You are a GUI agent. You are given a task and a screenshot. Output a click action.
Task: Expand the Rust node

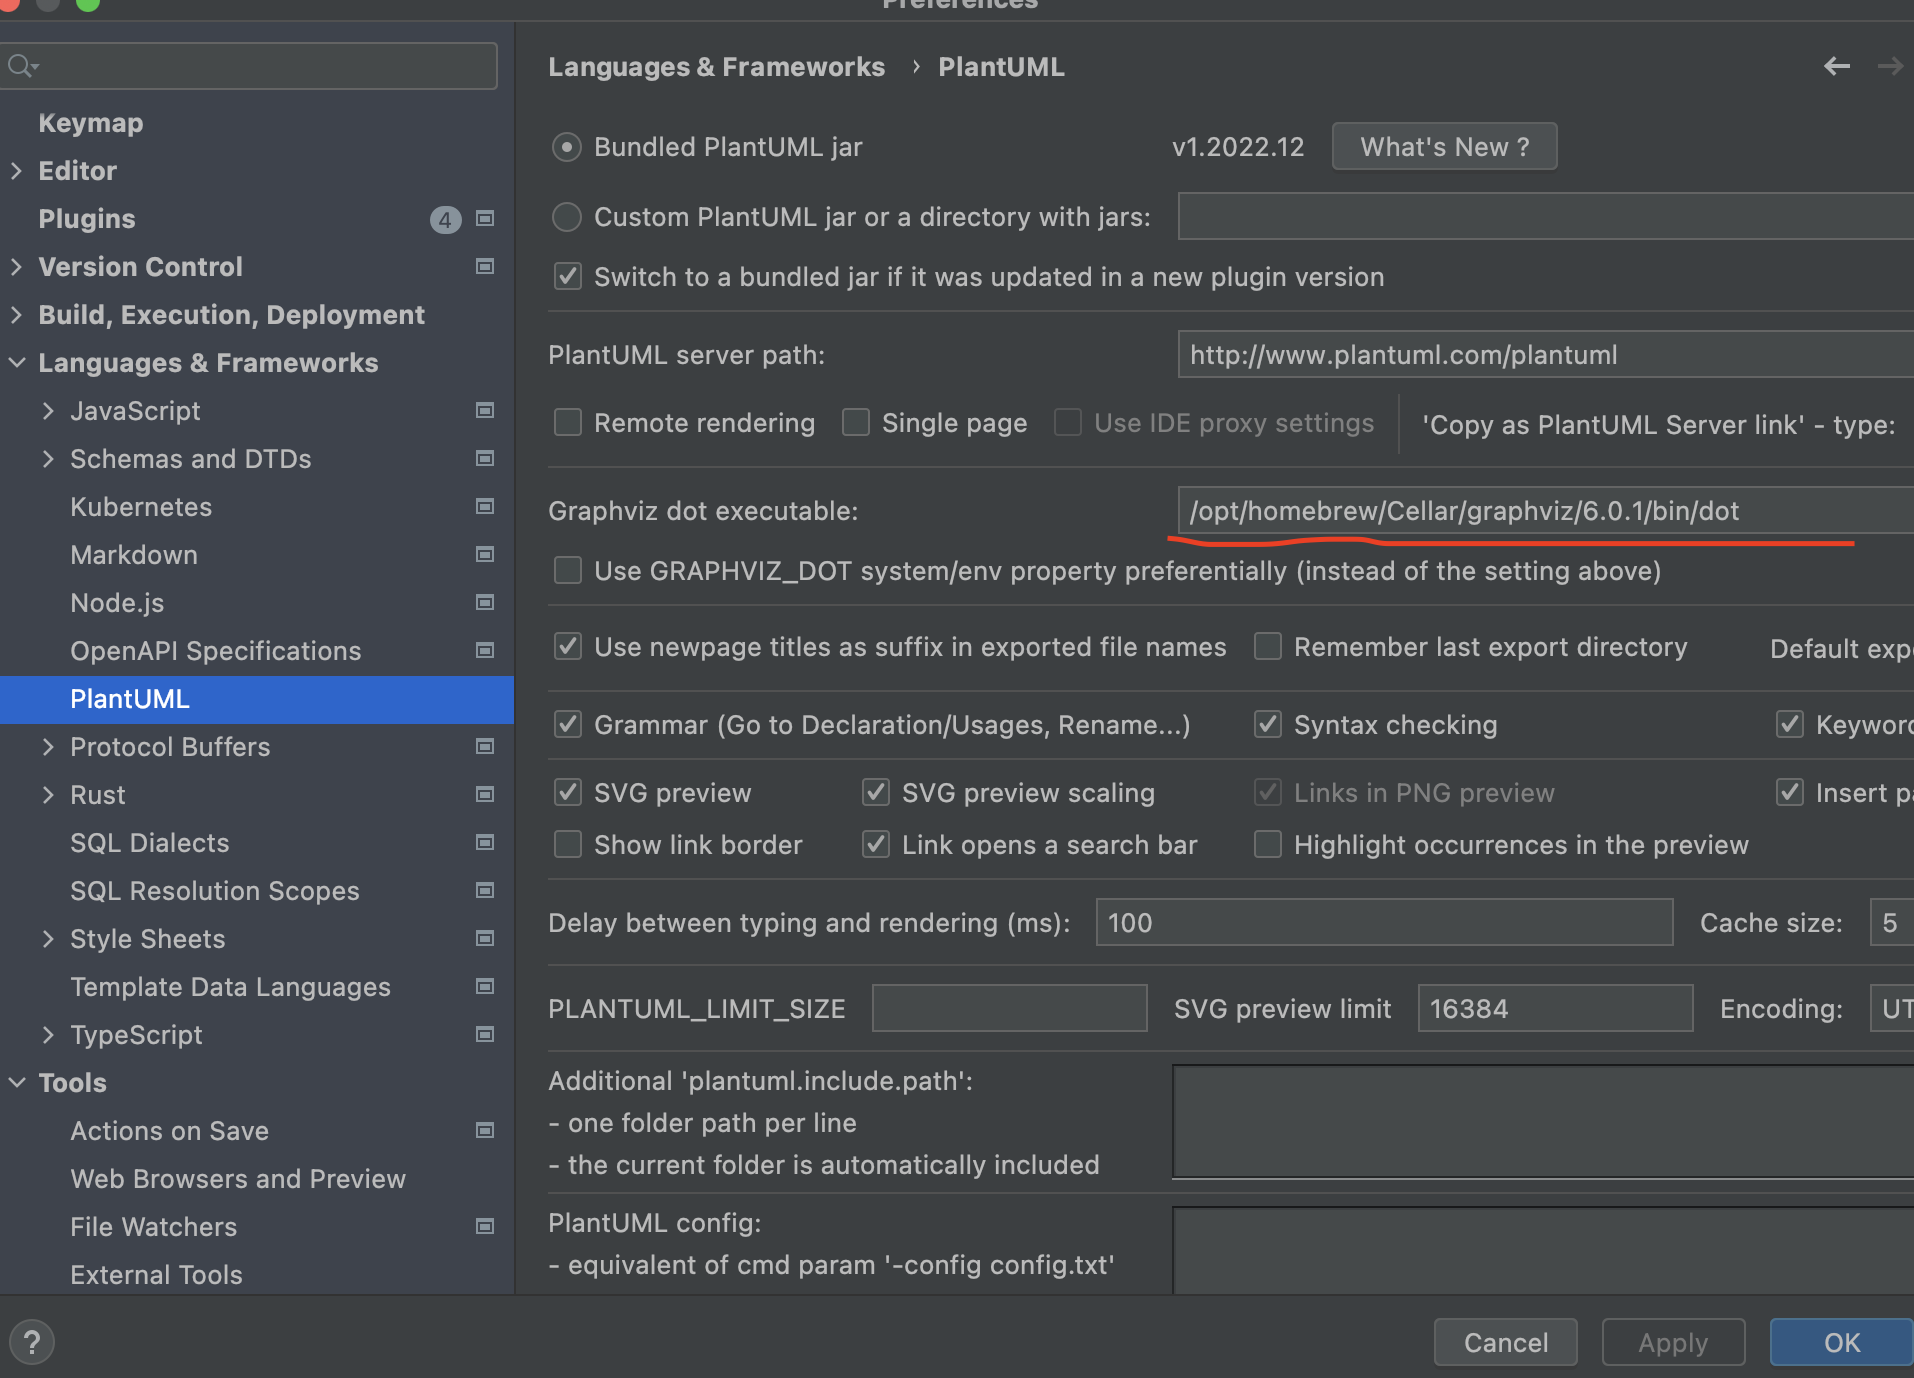click(48, 795)
